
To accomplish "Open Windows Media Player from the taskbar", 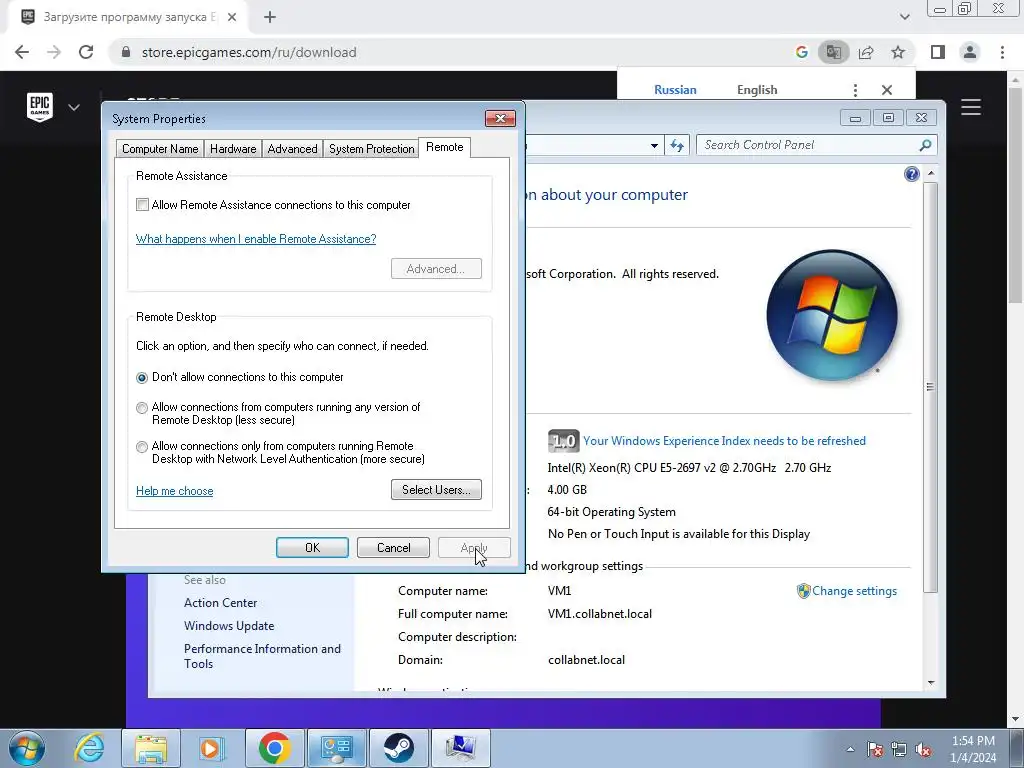I will [212, 748].
